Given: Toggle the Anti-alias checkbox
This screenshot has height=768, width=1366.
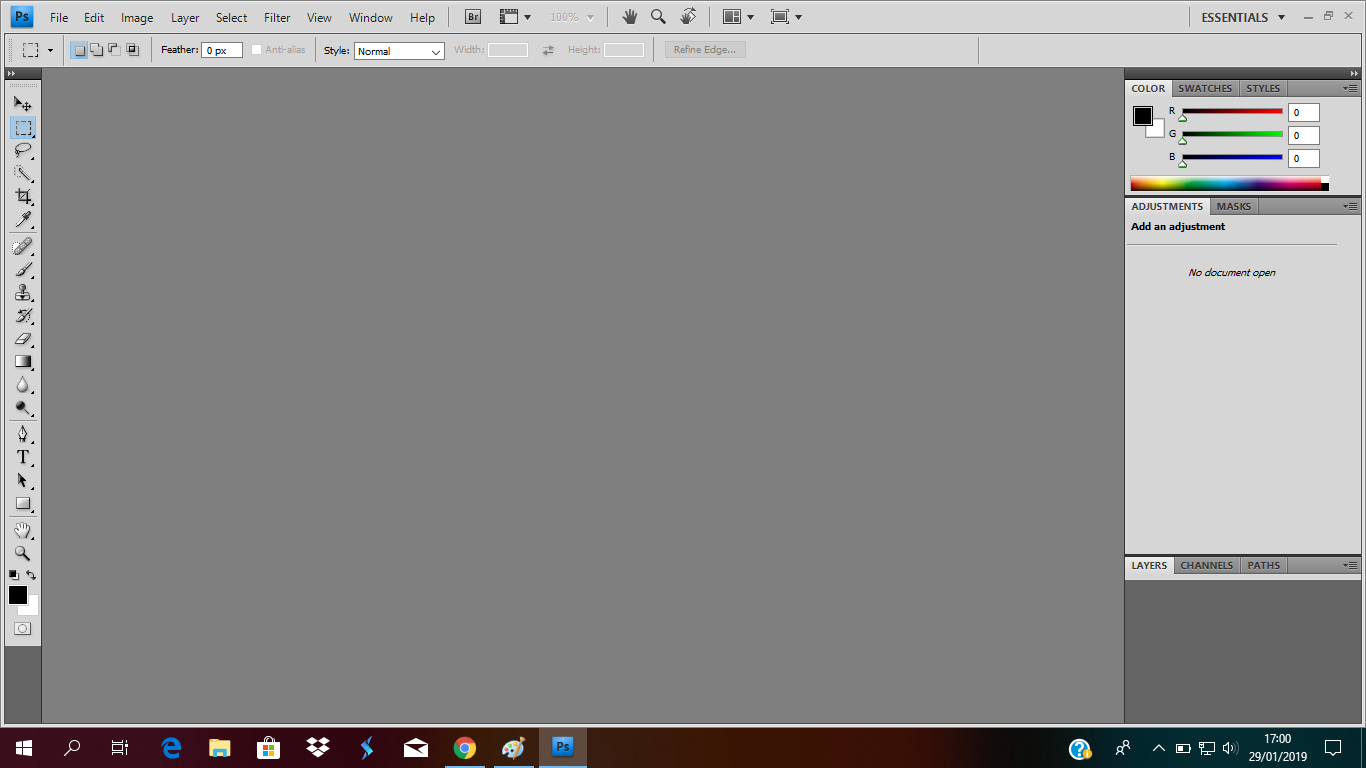Looking at the screenshot, I should (x=257, y=50).
